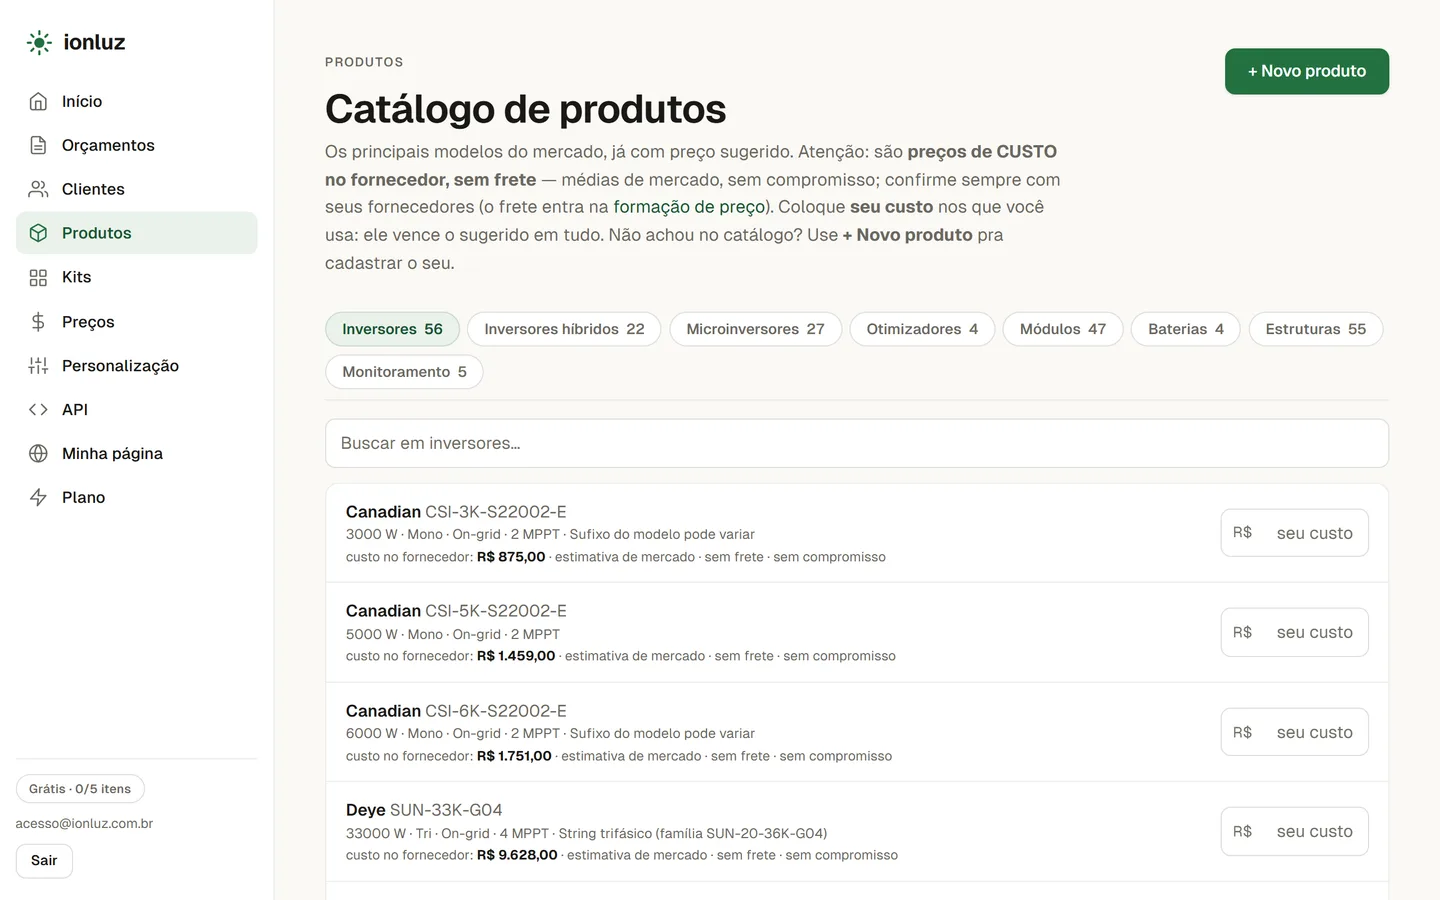This screenshot has height=900, width=1440.
Task: Click the R$ 1.751,00 supplier cost
Action: pyautogui.click(x=514, y=756)
